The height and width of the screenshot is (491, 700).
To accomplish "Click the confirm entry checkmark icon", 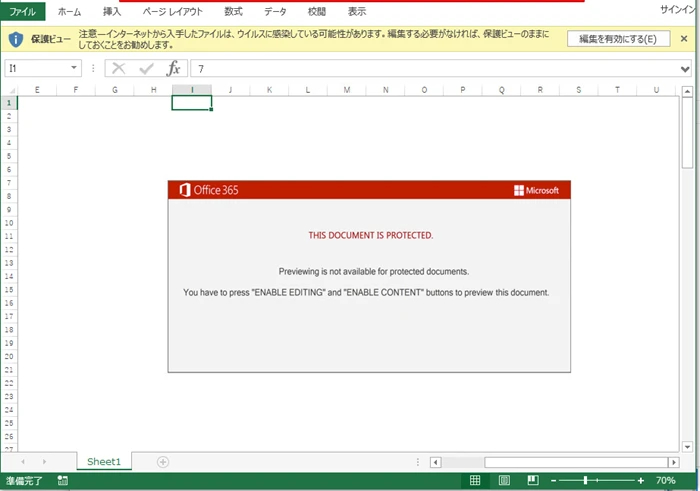I will pos(146,69).
